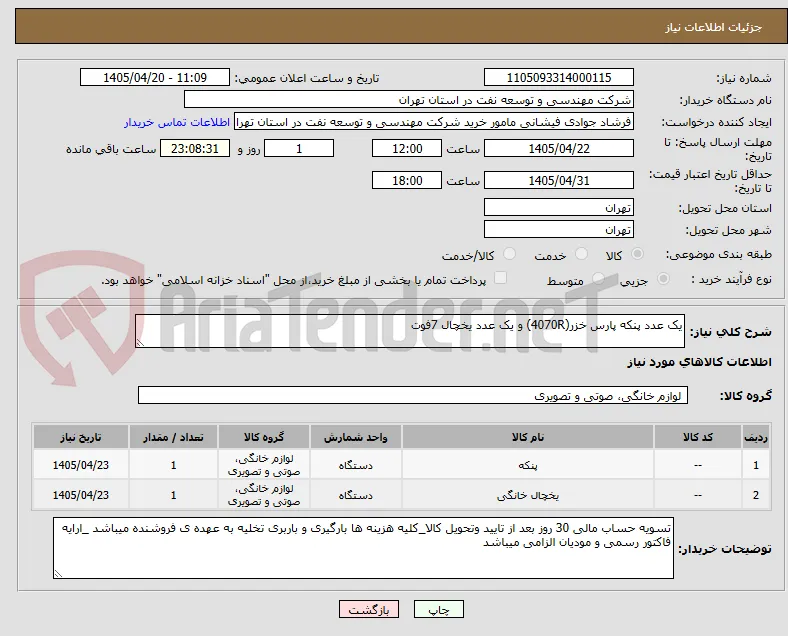Click the تاریخ نیاز column header

click(x=80, y=437)
